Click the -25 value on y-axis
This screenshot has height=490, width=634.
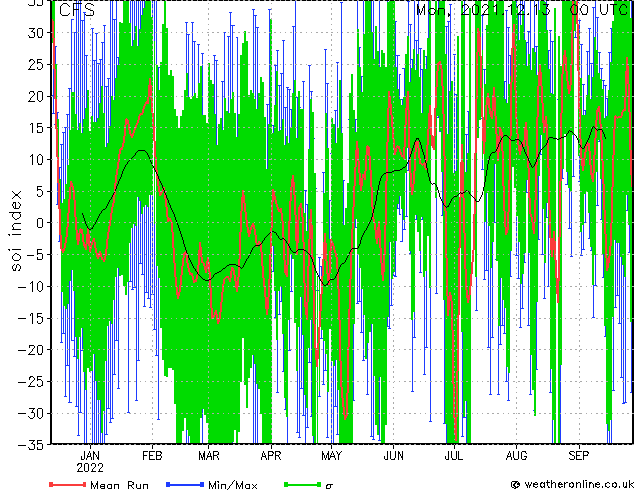click(x=30, y=381)
